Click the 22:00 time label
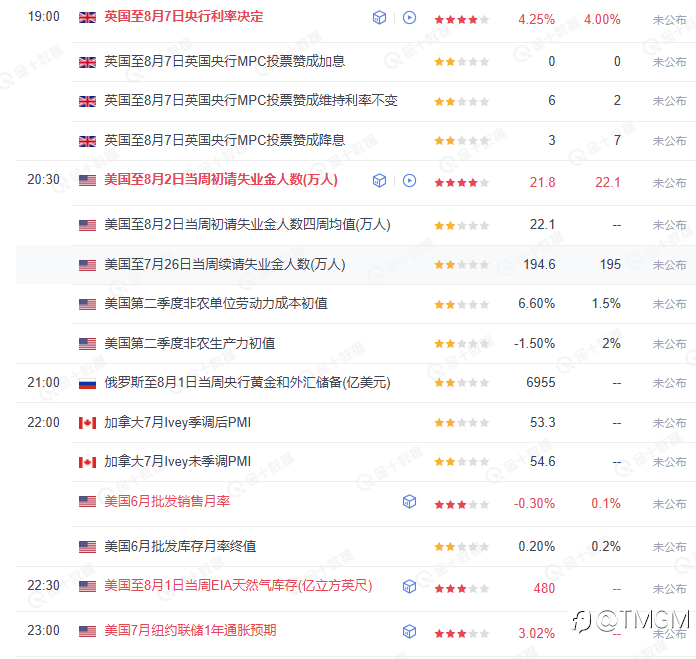The height and width of the screenshot is (659, 696). 44,422
